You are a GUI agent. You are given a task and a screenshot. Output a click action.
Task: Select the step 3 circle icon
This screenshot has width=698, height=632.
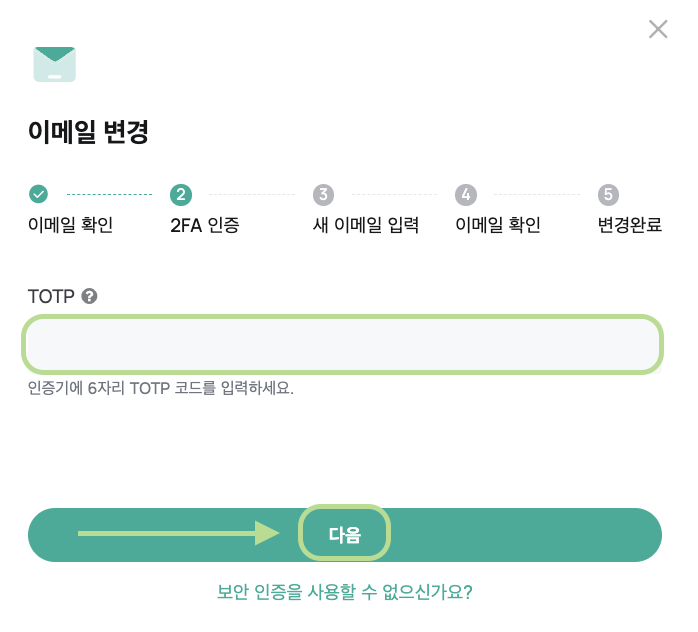(x=323, y=194)
